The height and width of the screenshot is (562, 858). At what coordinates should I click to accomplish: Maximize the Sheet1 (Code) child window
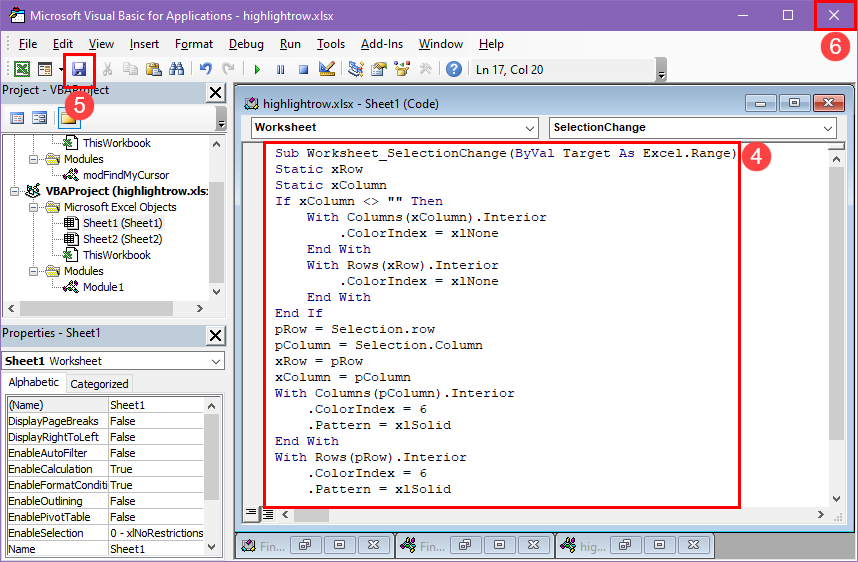coord(795,103)
